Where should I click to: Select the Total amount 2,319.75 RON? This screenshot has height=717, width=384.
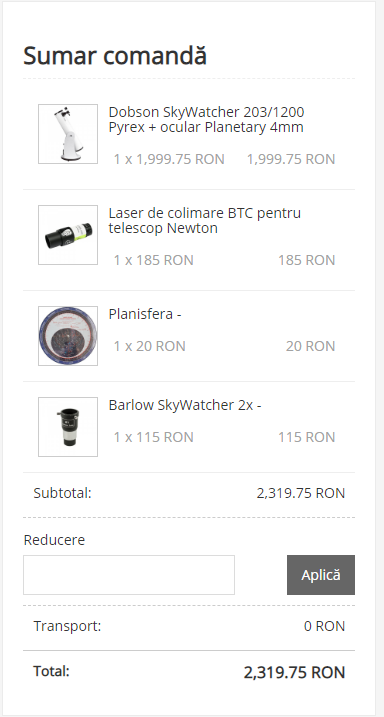pyautogui.click(x=294, y=673)
